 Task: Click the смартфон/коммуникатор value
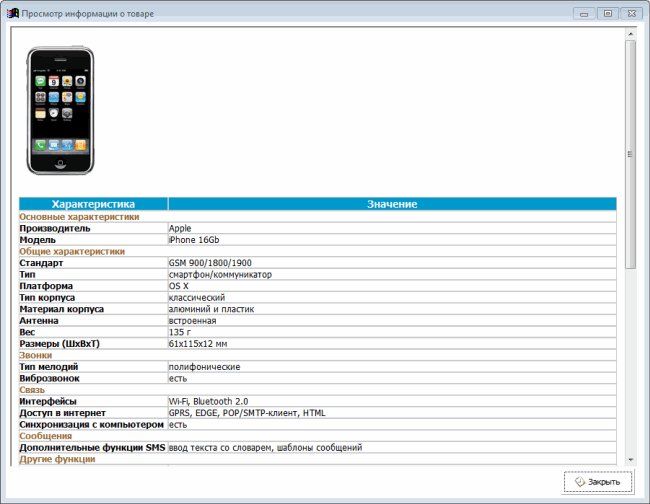(x=220, y=275)
